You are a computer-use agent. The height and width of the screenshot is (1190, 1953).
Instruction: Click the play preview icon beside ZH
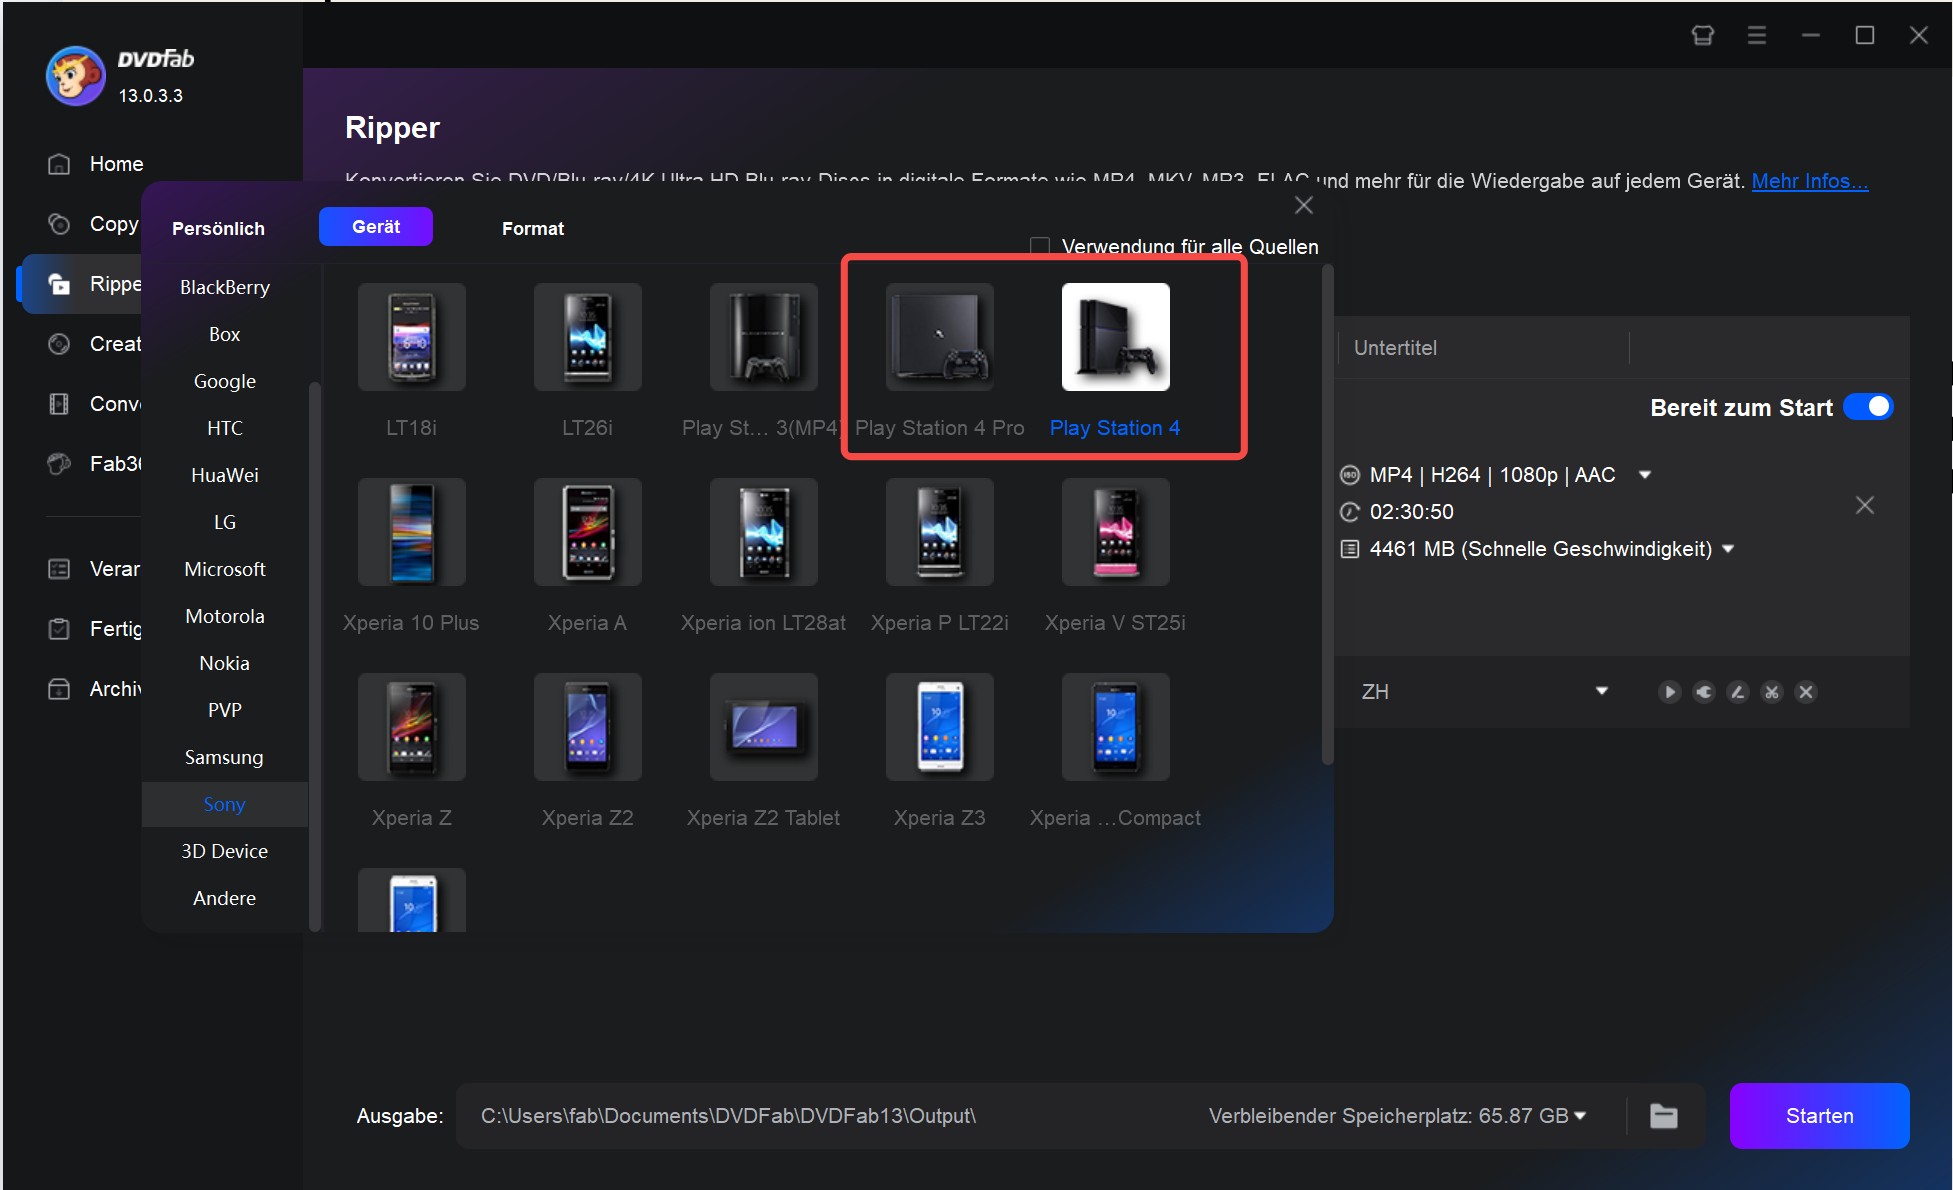point(1669,692)
